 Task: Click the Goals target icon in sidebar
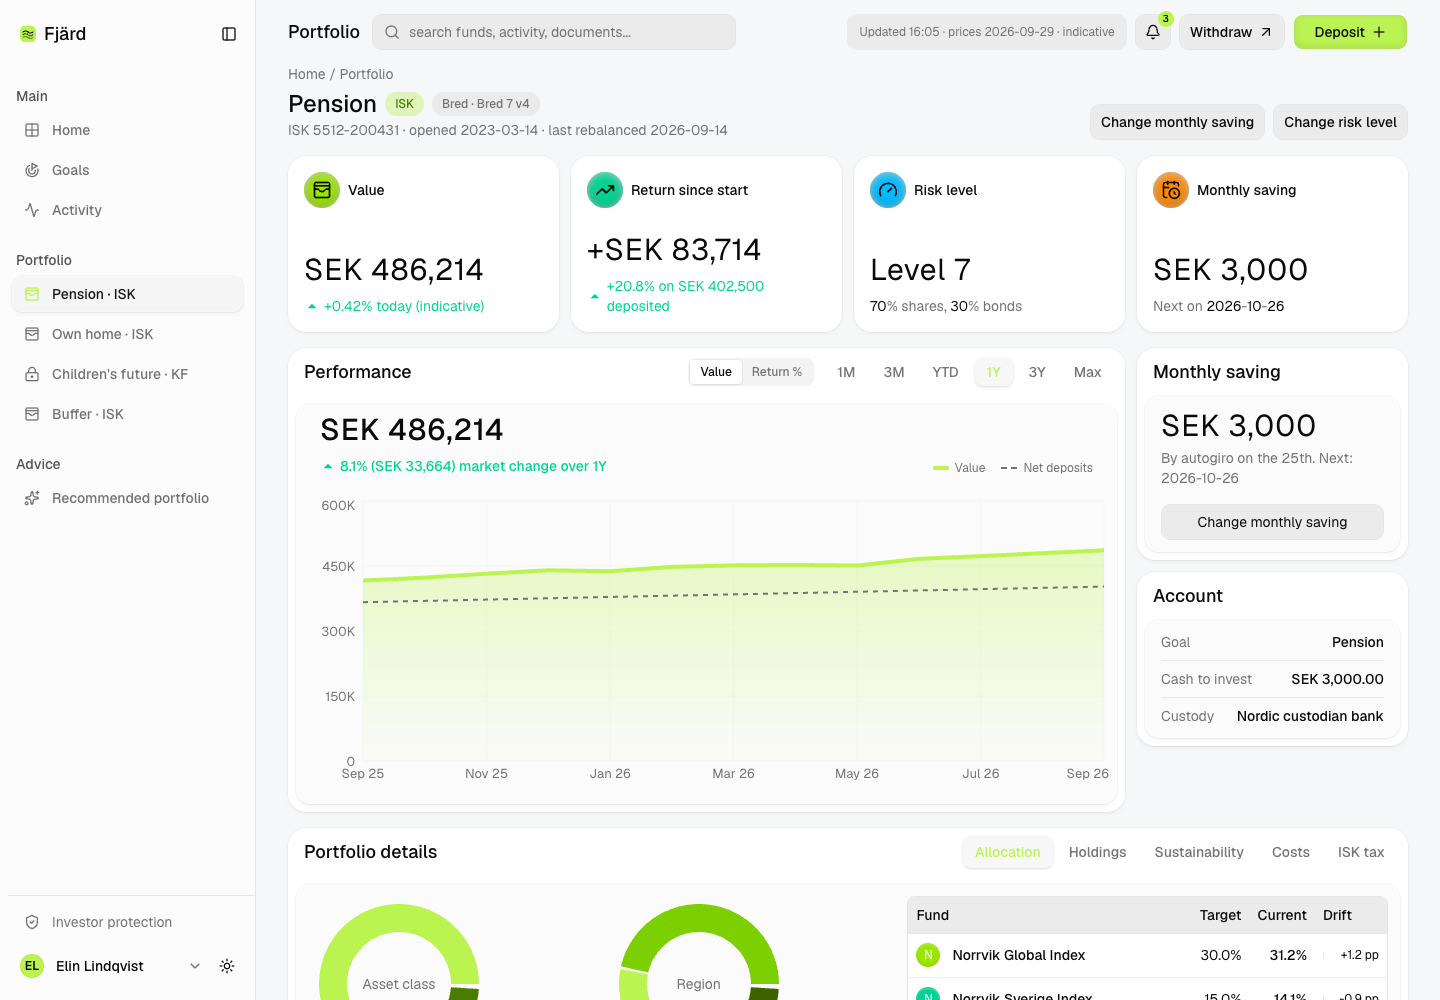(32, 170)
